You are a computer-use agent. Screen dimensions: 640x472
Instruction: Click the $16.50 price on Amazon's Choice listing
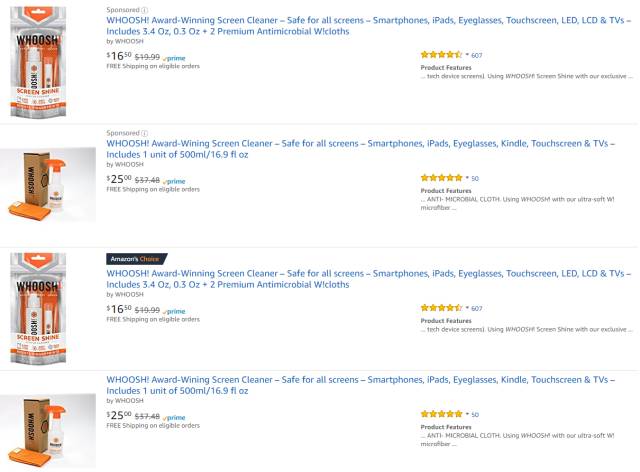(118, 310)
